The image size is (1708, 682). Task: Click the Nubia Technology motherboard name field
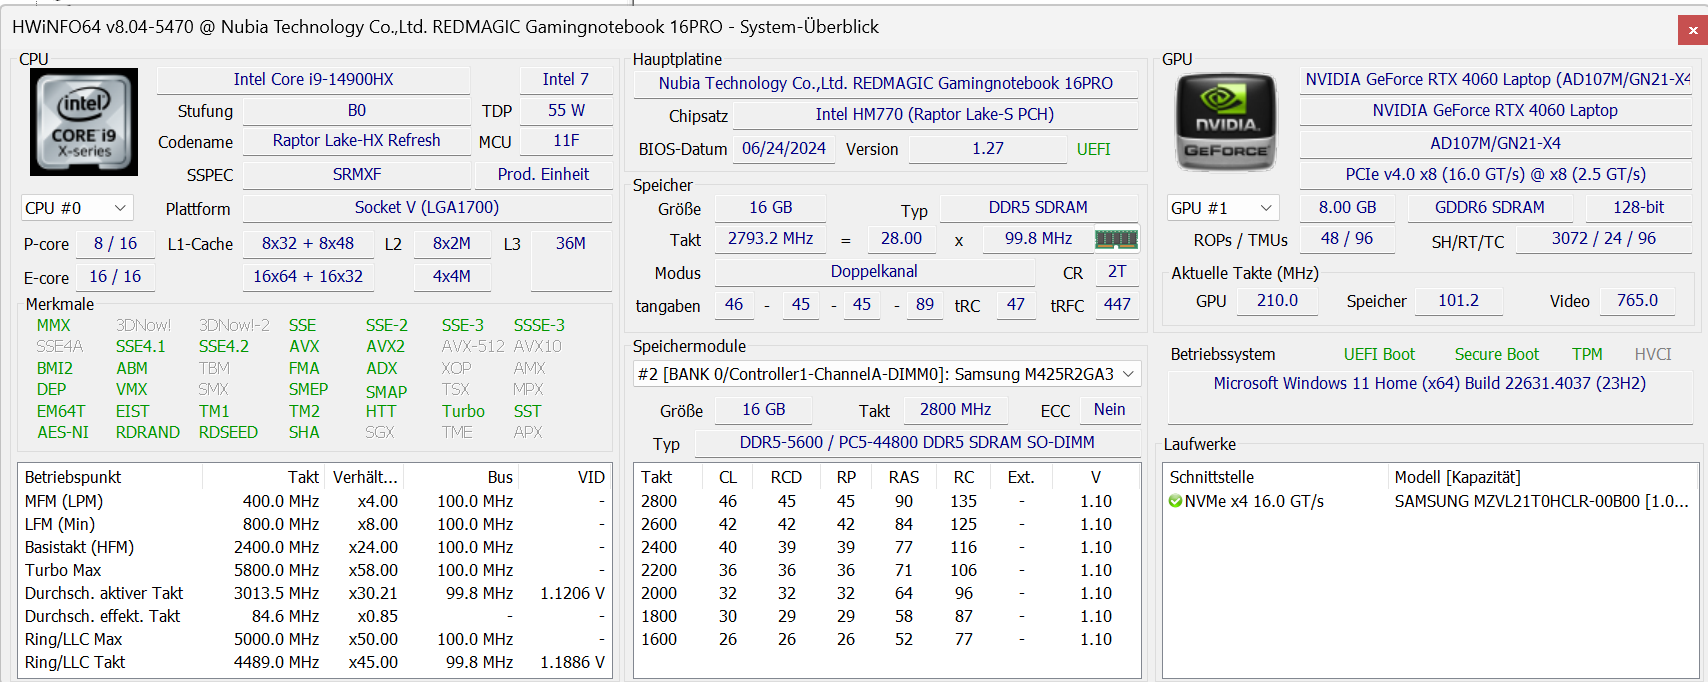coord(885,83)
